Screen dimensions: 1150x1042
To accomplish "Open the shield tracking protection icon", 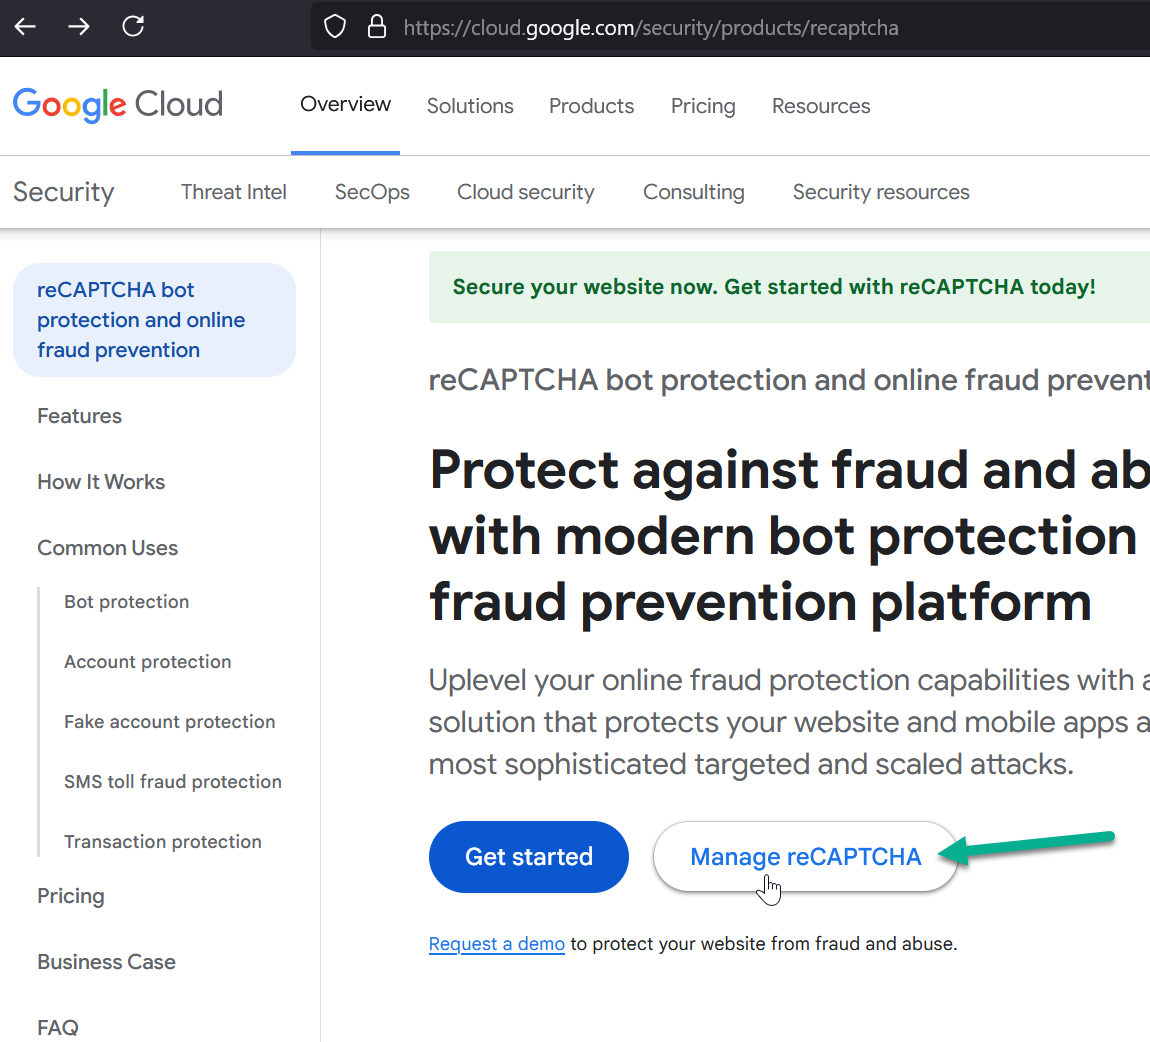I will tap(335, 27).
